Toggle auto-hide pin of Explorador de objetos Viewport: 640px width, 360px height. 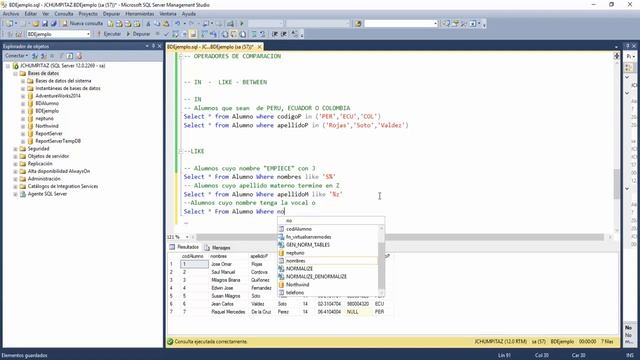153,46
